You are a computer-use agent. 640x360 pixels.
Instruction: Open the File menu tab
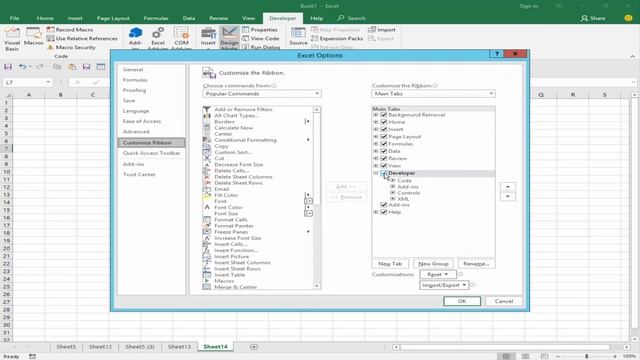tap(14, 18)
